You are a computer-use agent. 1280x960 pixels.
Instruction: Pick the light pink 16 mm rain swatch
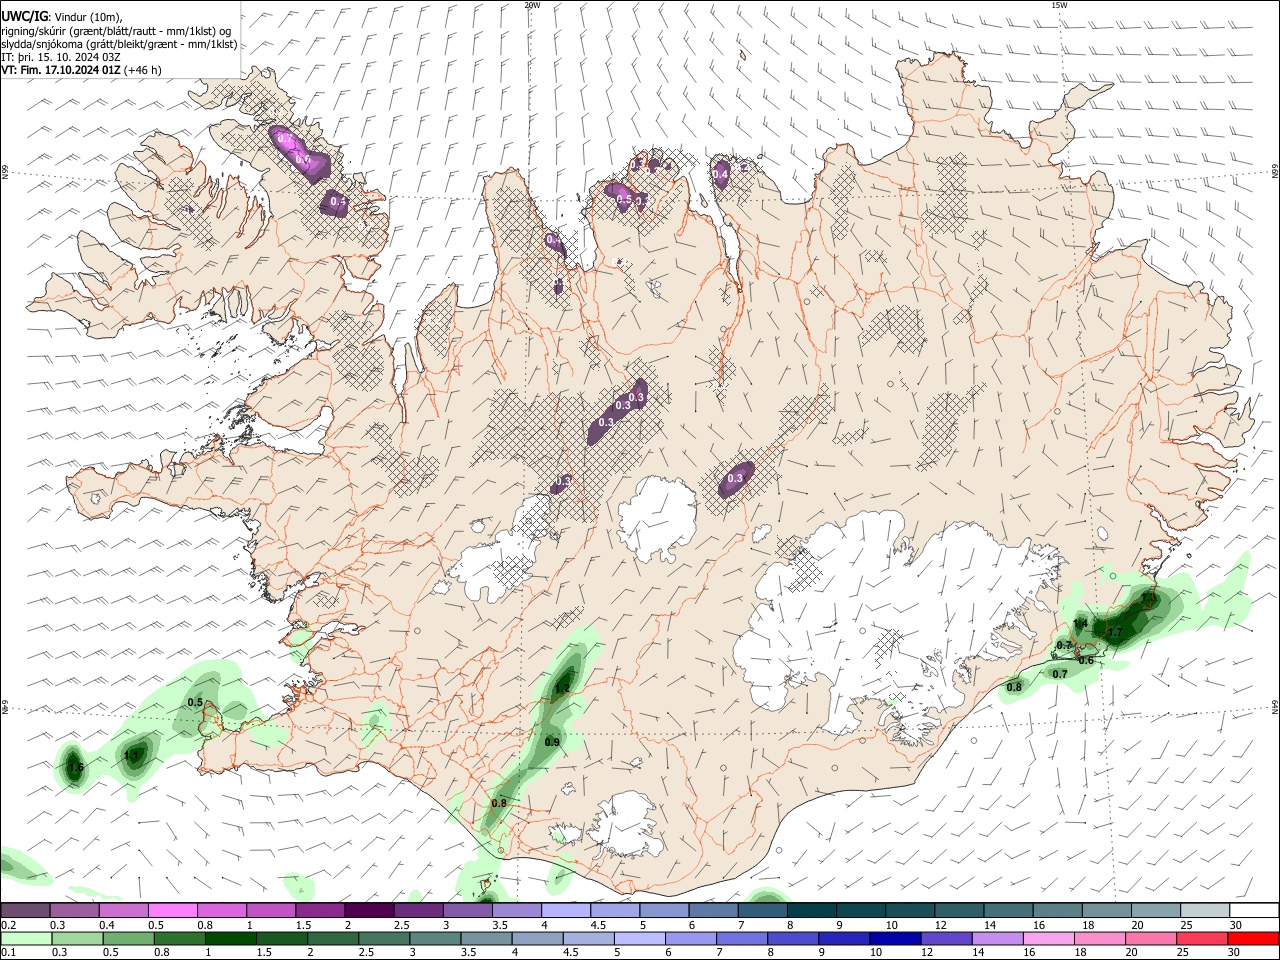(1048, 938)
